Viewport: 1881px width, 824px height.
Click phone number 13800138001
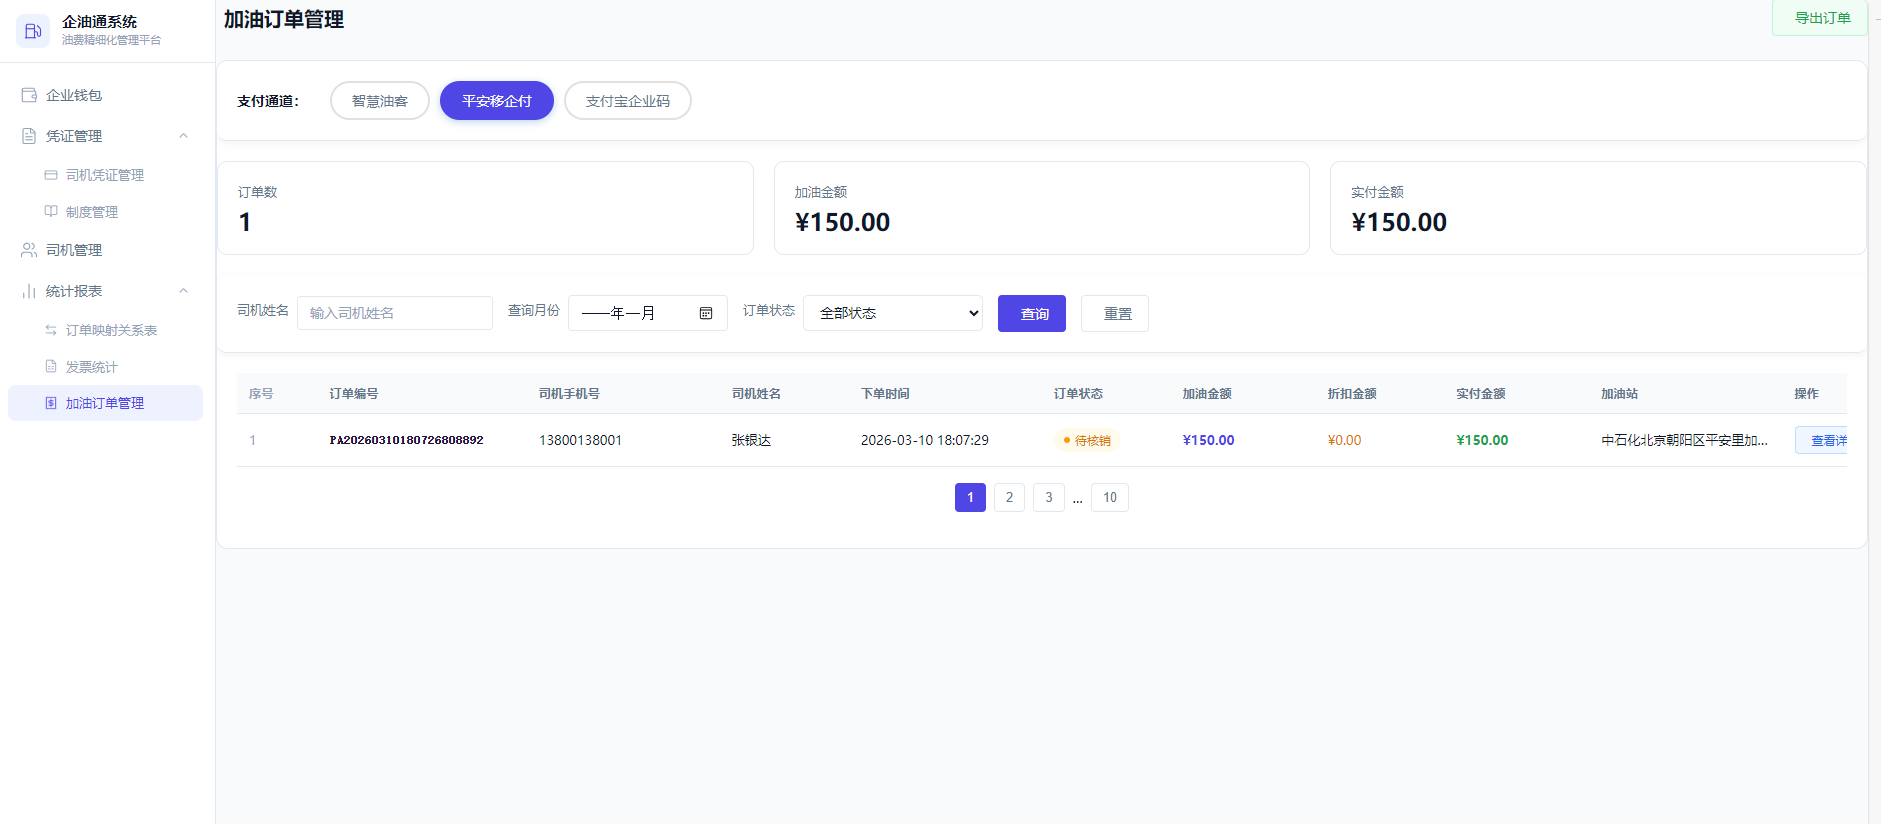580,440
